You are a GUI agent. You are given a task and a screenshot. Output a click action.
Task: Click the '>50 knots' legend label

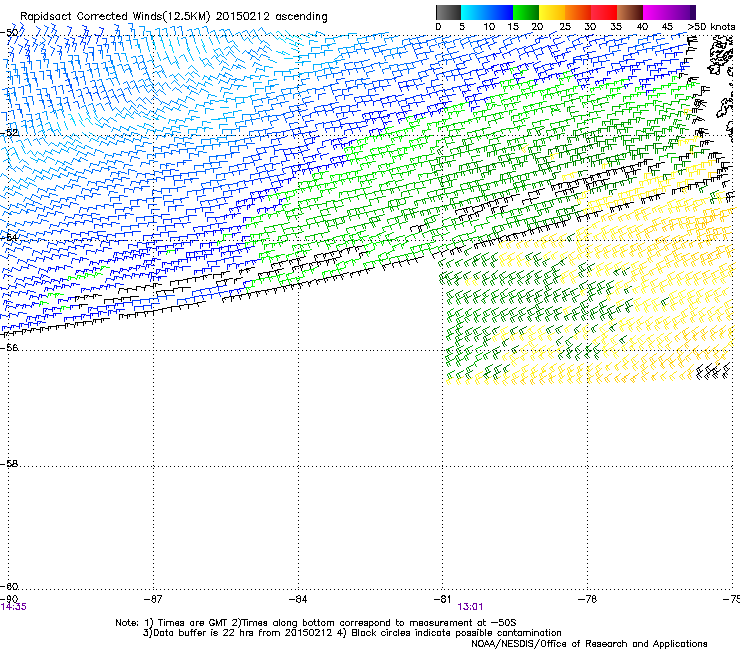click(711, 27)
